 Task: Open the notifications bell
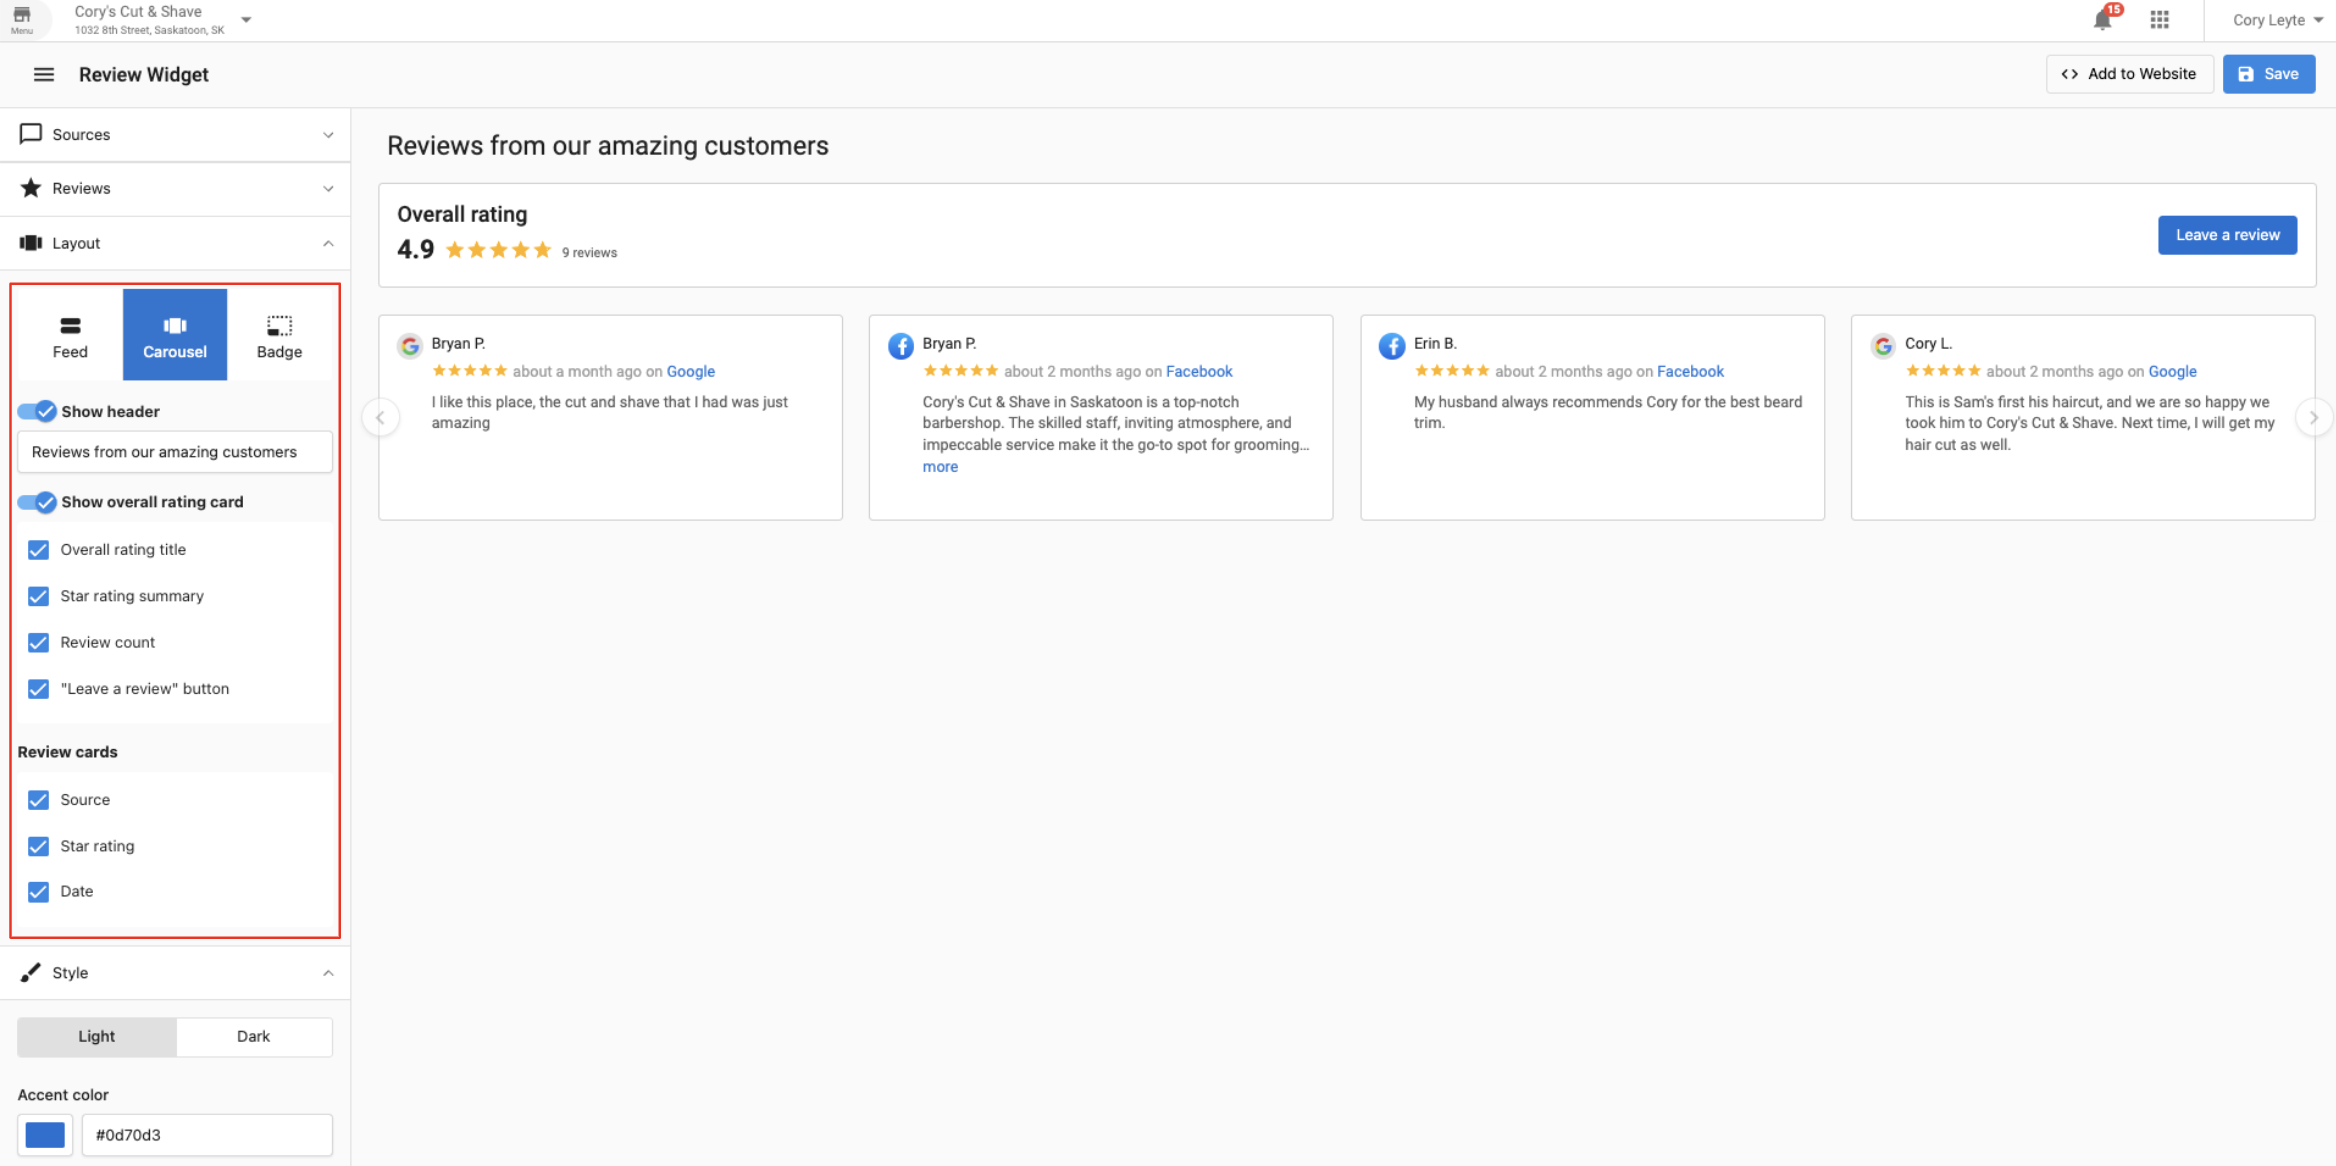tap(2103, 19)
